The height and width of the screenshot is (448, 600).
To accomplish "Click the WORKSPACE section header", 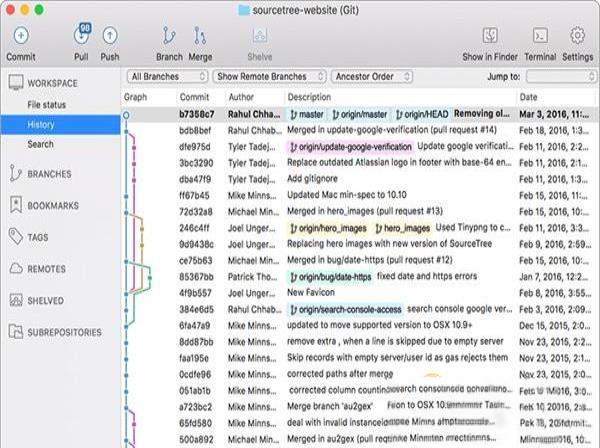I will [x=52, y=83].
